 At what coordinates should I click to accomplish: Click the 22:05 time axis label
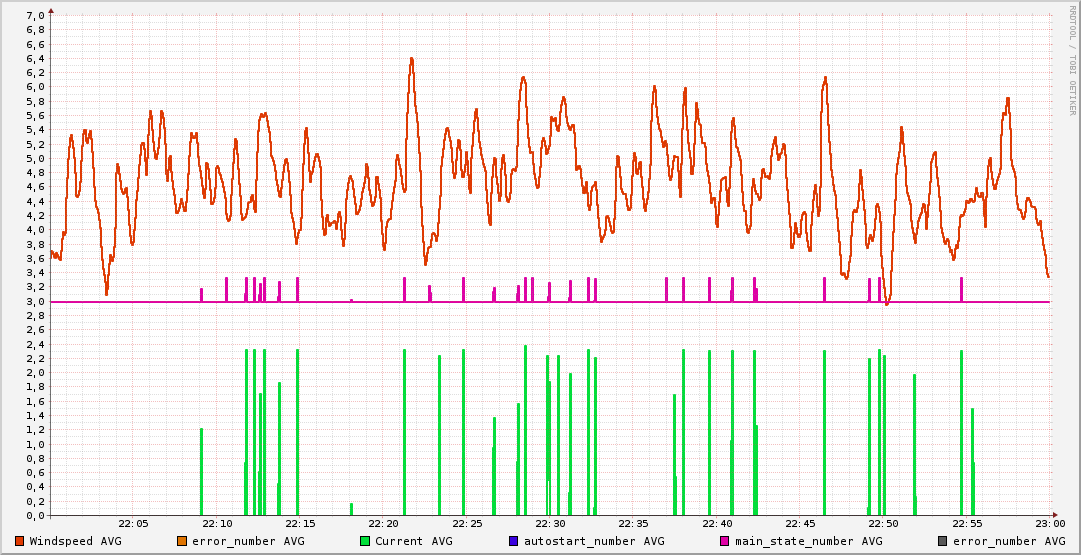pyautogui.click(x=133, y=523)
